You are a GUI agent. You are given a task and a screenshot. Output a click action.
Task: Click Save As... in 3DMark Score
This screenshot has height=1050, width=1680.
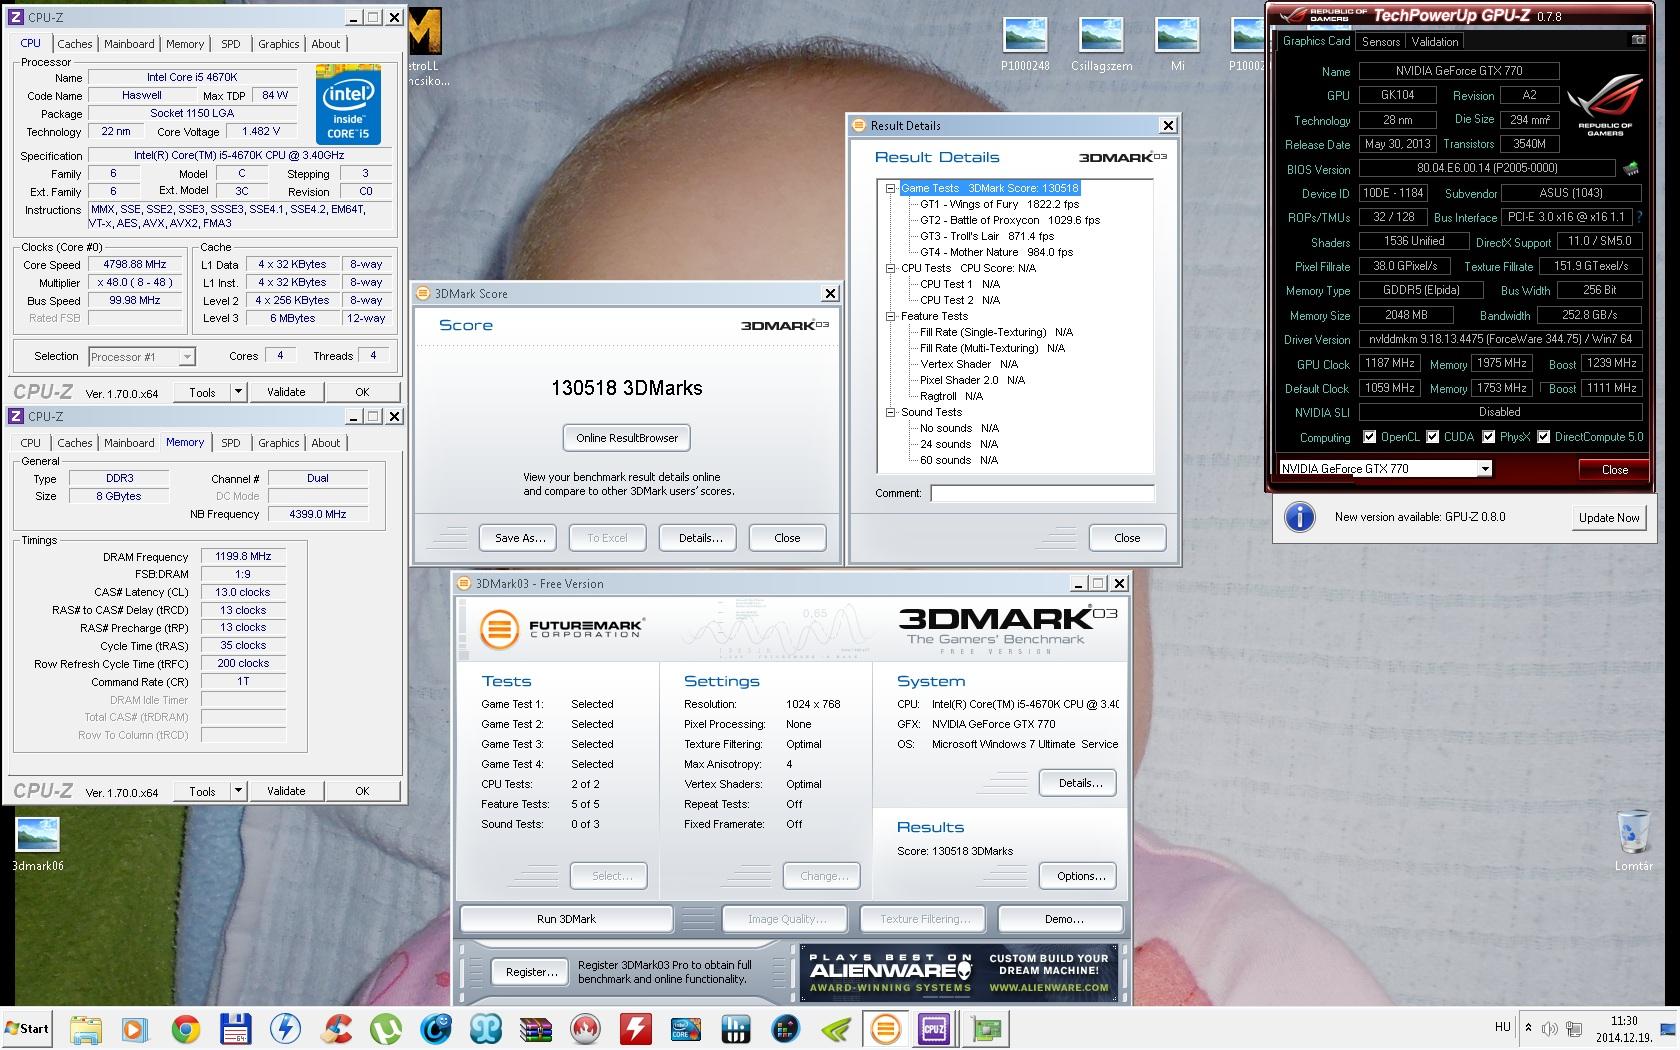[x=520, y=538]
